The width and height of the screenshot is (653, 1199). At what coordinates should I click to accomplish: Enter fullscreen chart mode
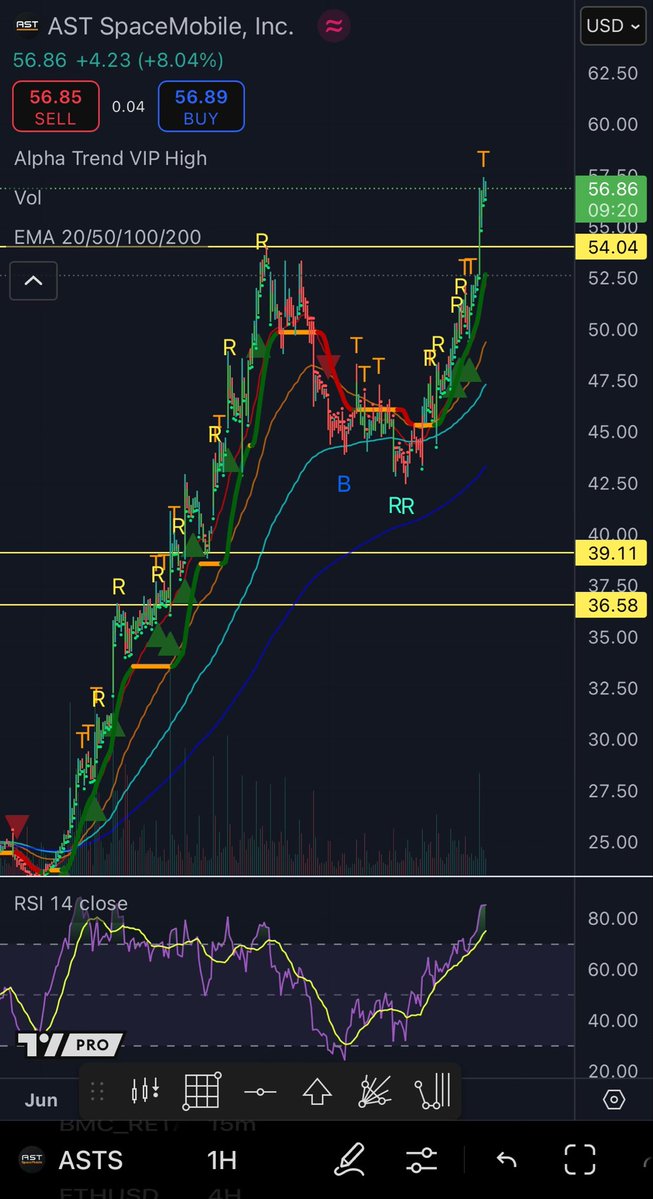point(579,1159)
